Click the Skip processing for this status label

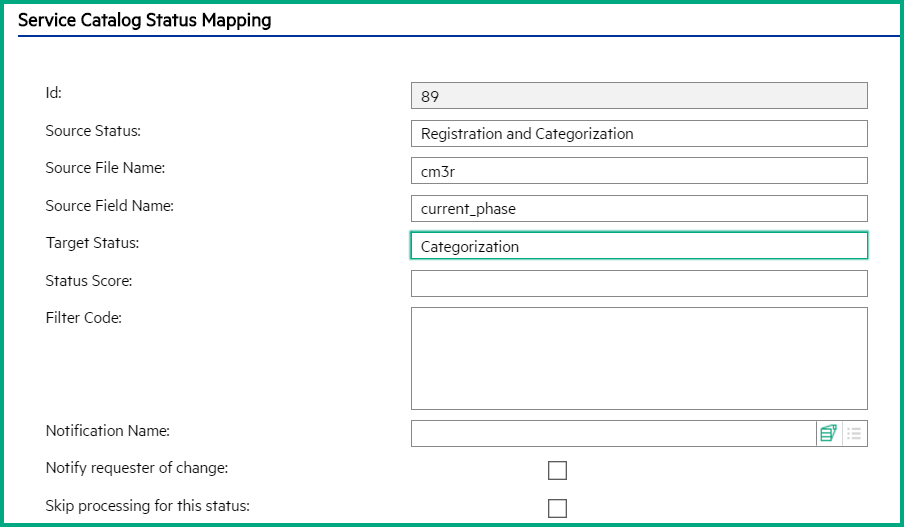click(x=148, y=506)
